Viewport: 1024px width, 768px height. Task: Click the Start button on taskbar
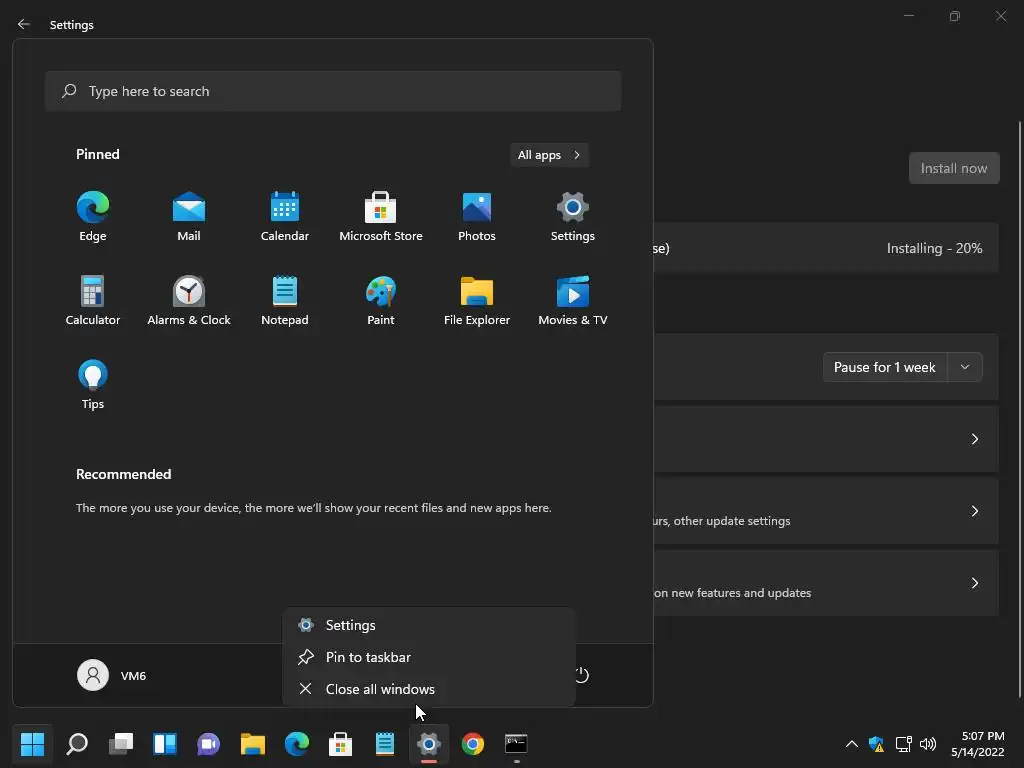32,743
